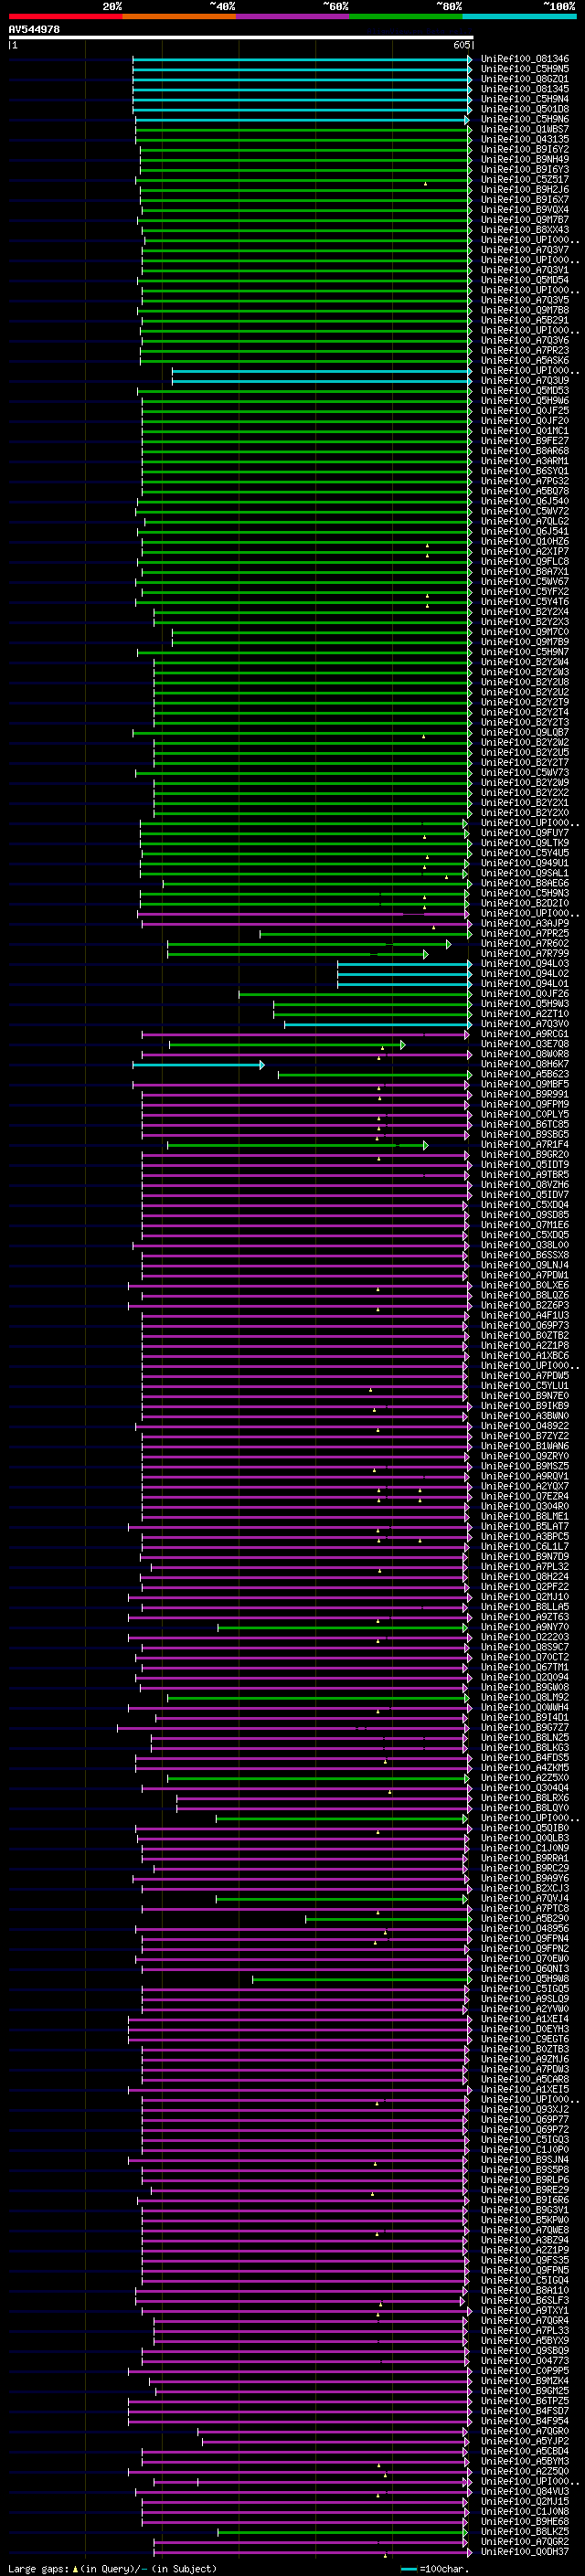585x2576 pixels.
Task: Select hit UniRef100_C5H9N6
Action: [525, 119]
